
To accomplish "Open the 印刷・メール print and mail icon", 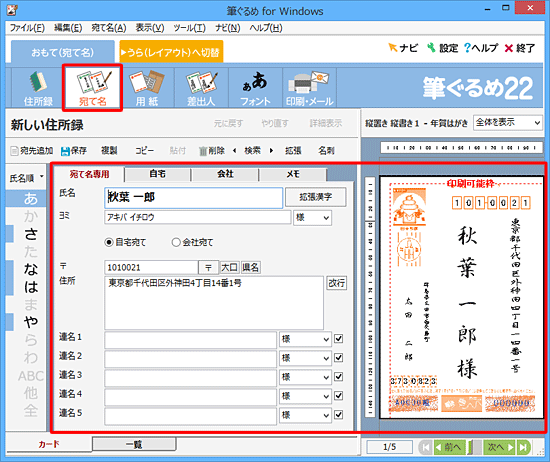I will (x=309, y=88).
